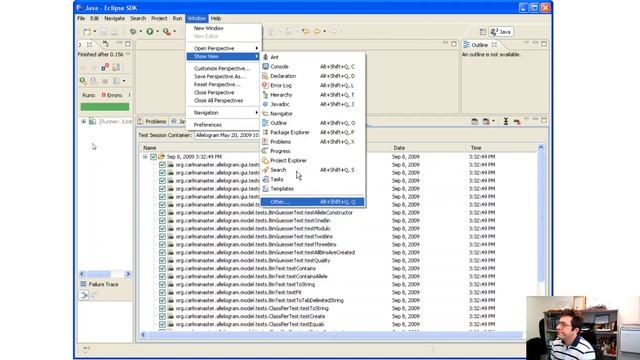Toggle checkbox for BinTest.testContainsAllele
The width and height of the screenshot is (640, 360).
pos(162,276)
